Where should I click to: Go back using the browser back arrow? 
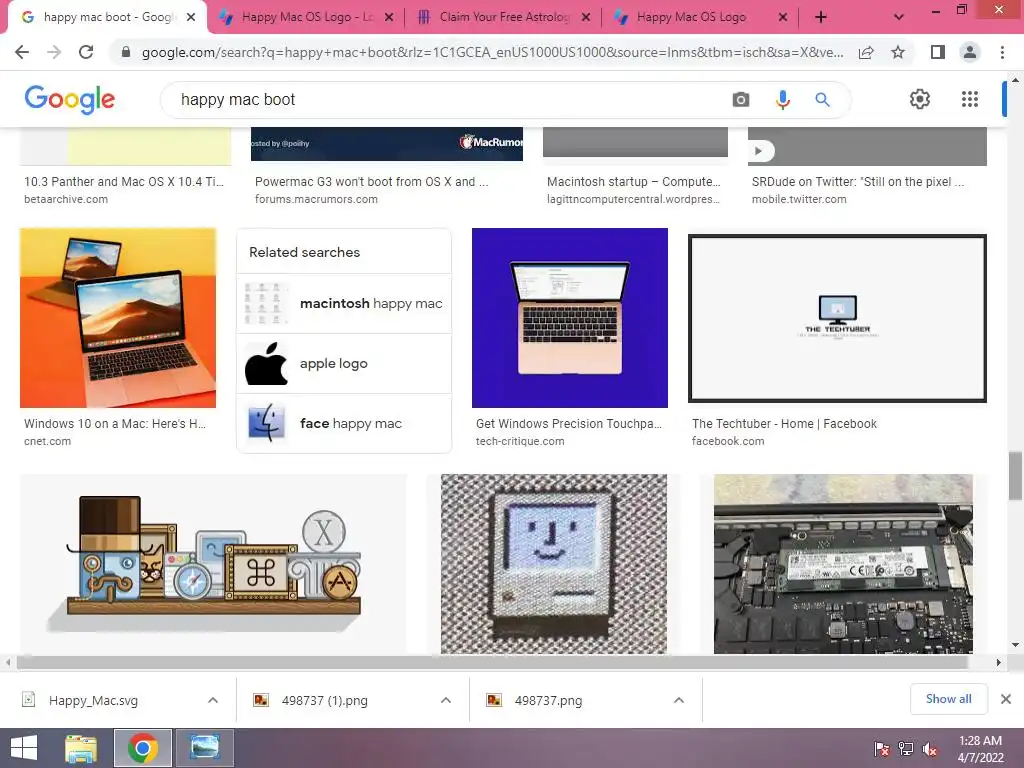(x=22, y=52)
